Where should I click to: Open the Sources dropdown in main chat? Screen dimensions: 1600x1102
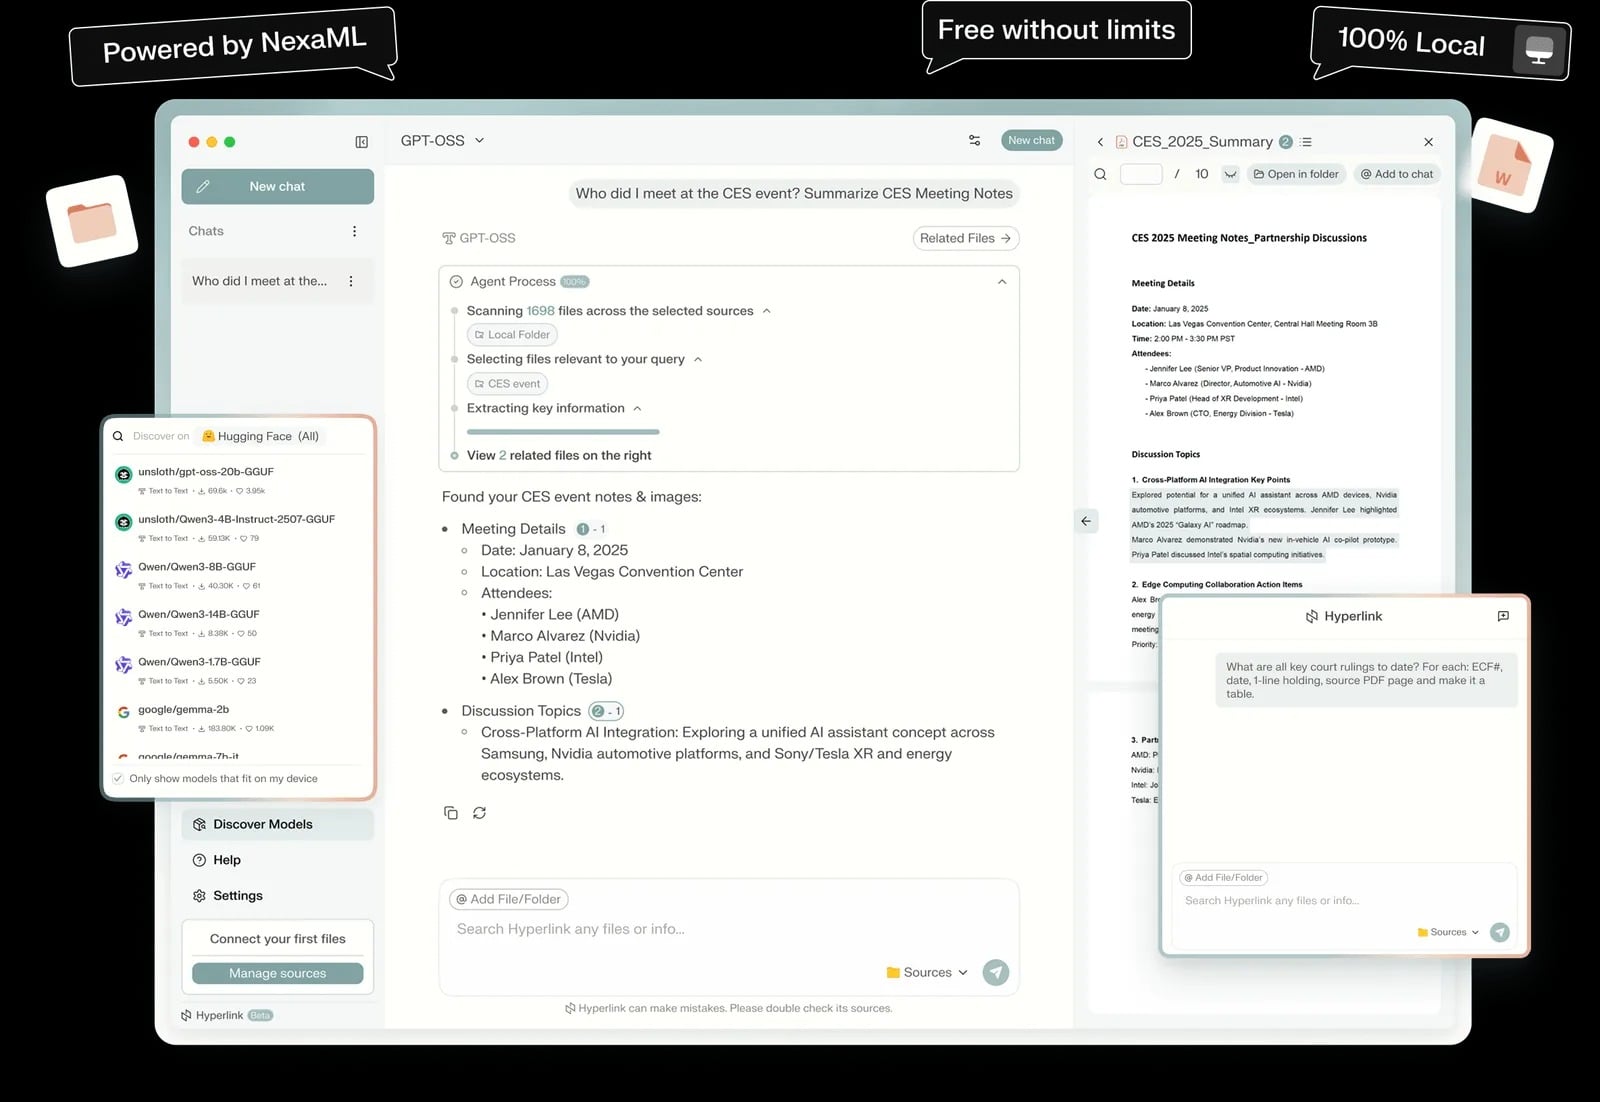pyautogui.click(x=927, y=972)
